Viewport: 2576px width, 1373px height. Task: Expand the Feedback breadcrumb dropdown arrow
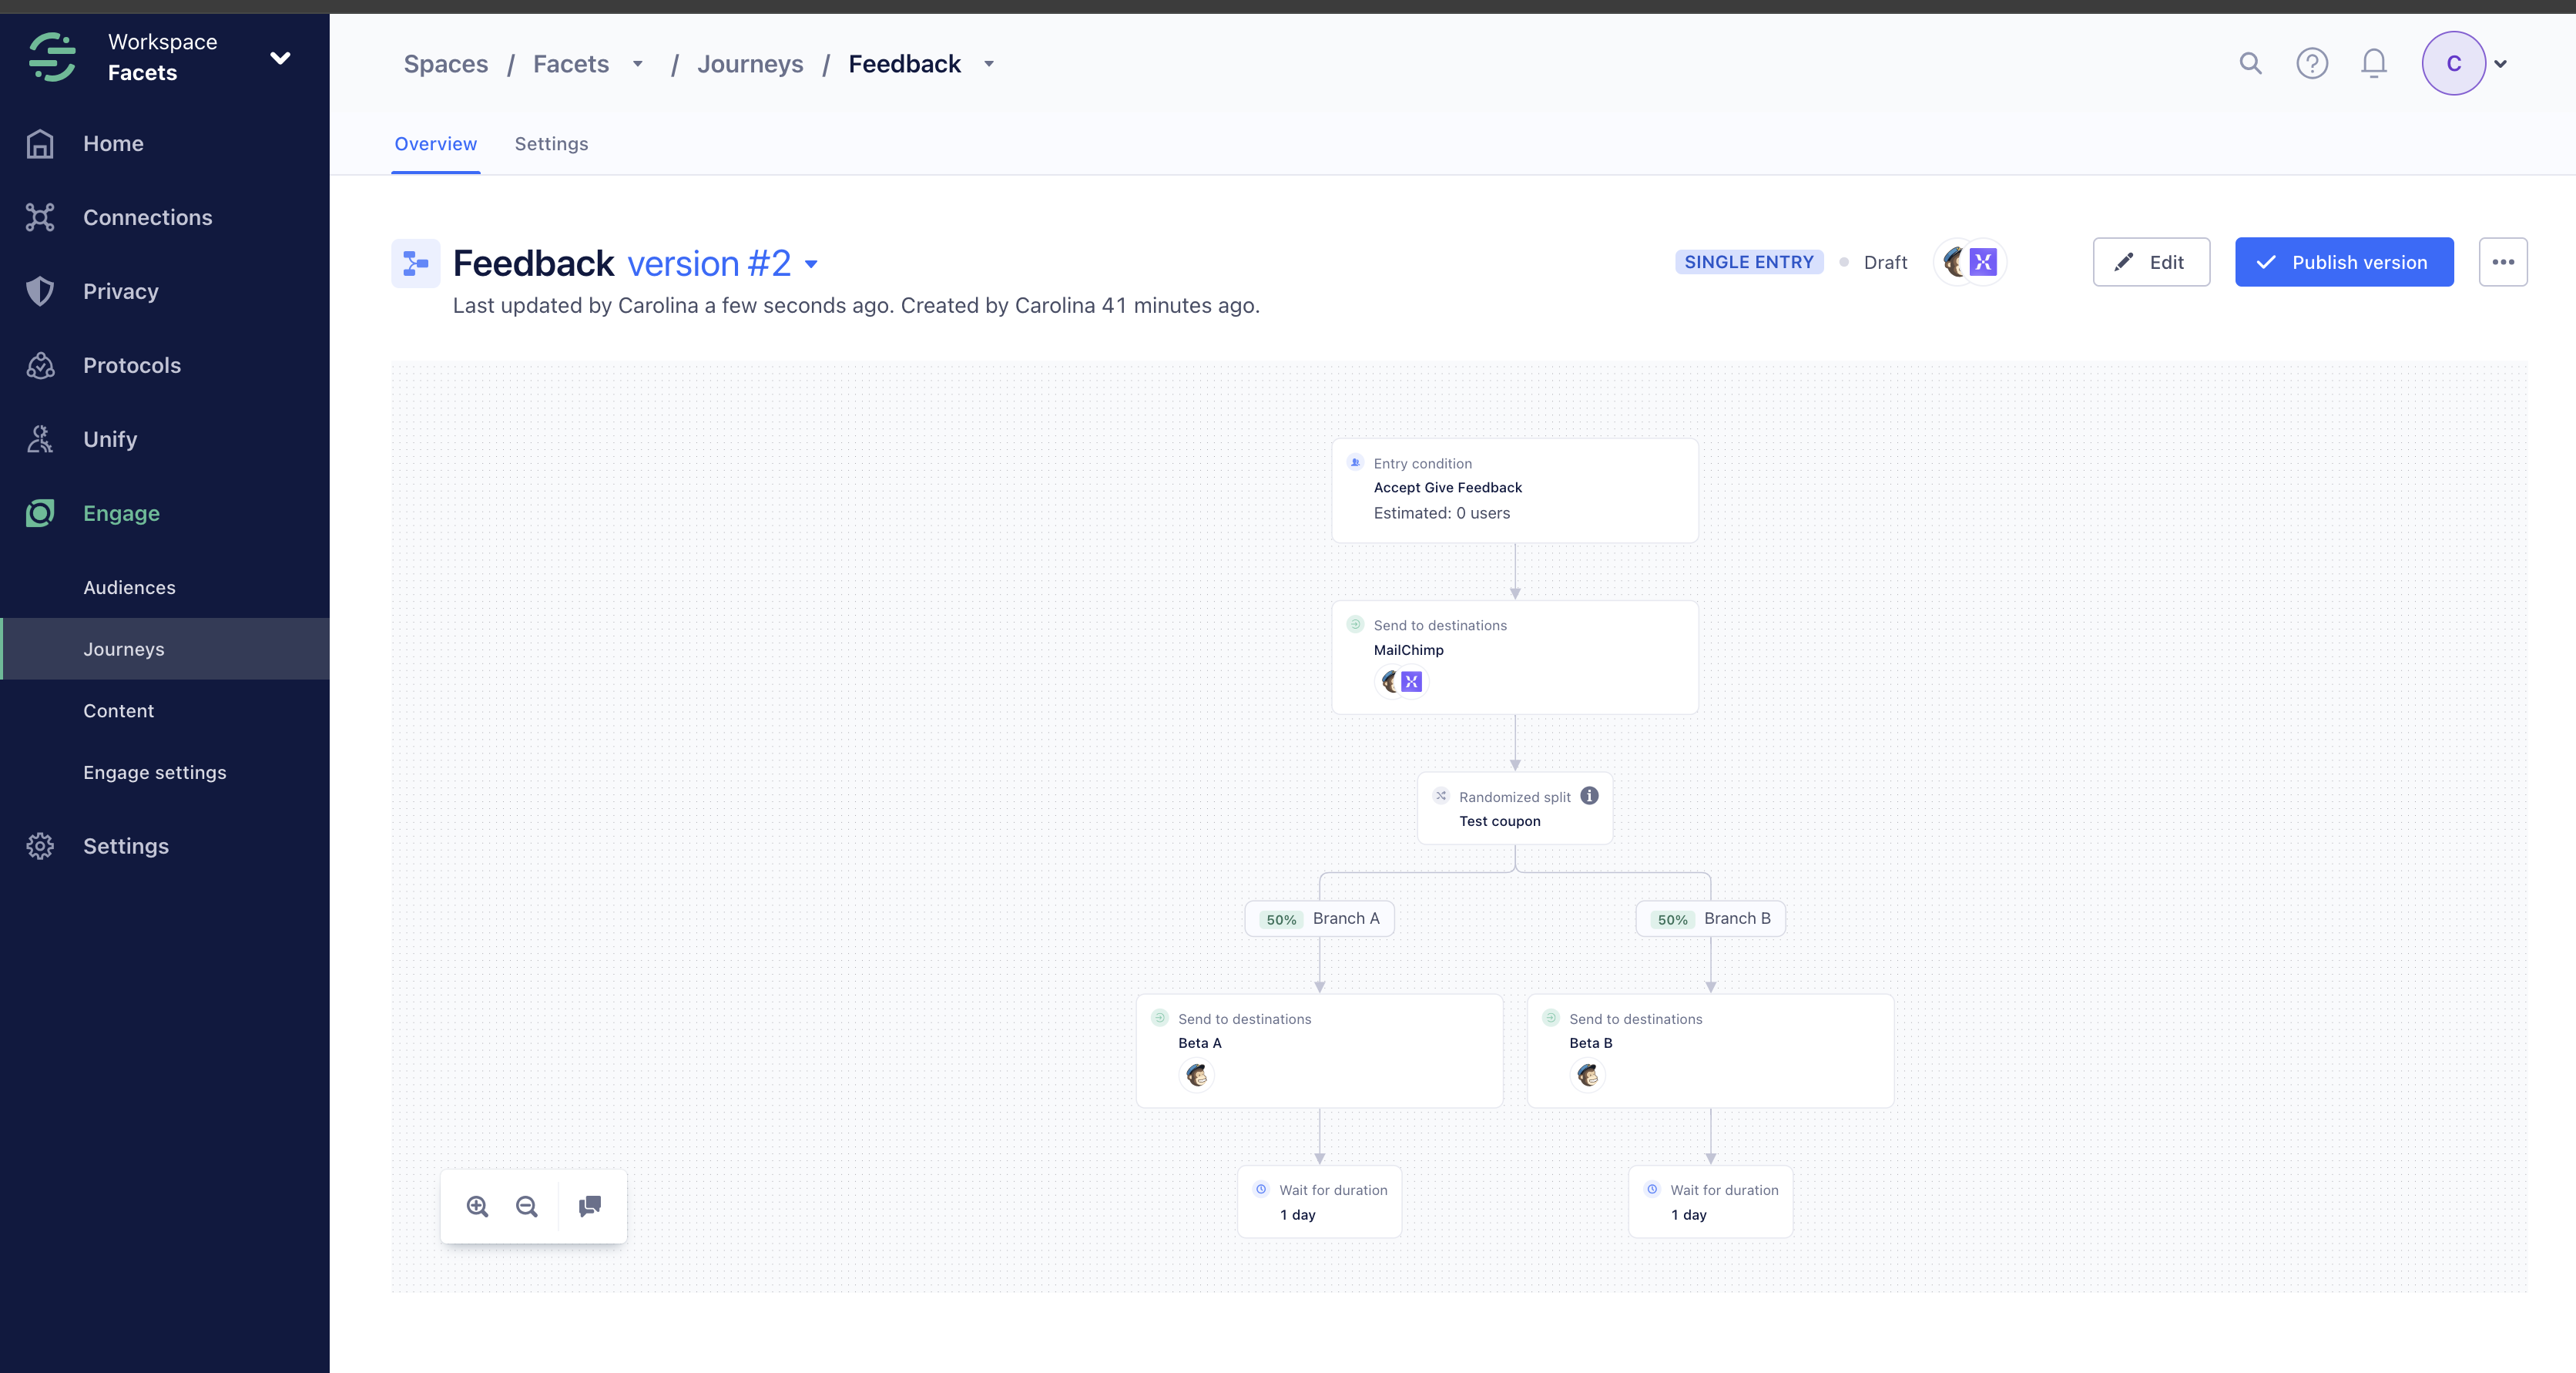pos(989,64)
